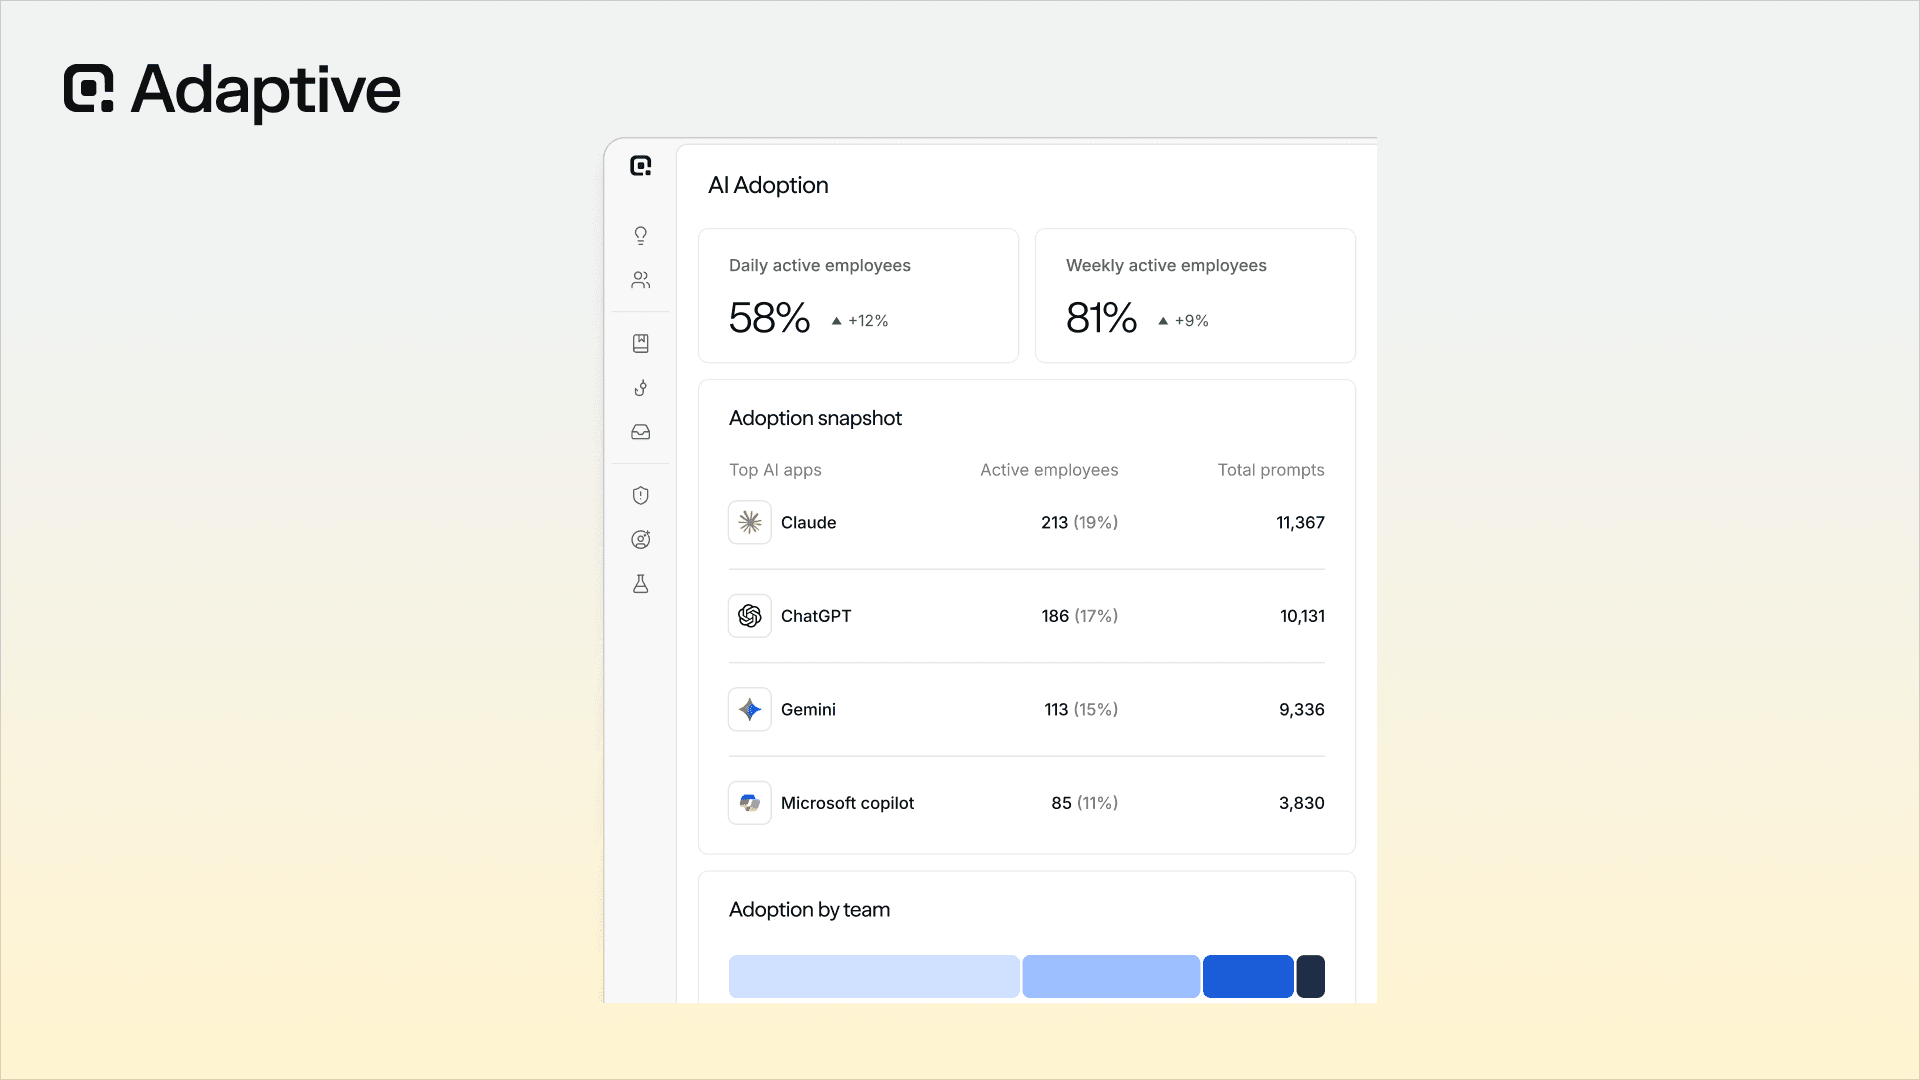Viewport: 1920px width, 1080px height.
Task: Click the flame sidebar icon
Action: point(641,388)
